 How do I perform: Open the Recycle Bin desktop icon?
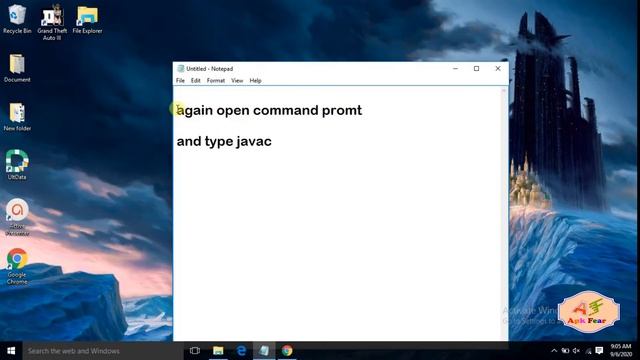pos(17,19)
